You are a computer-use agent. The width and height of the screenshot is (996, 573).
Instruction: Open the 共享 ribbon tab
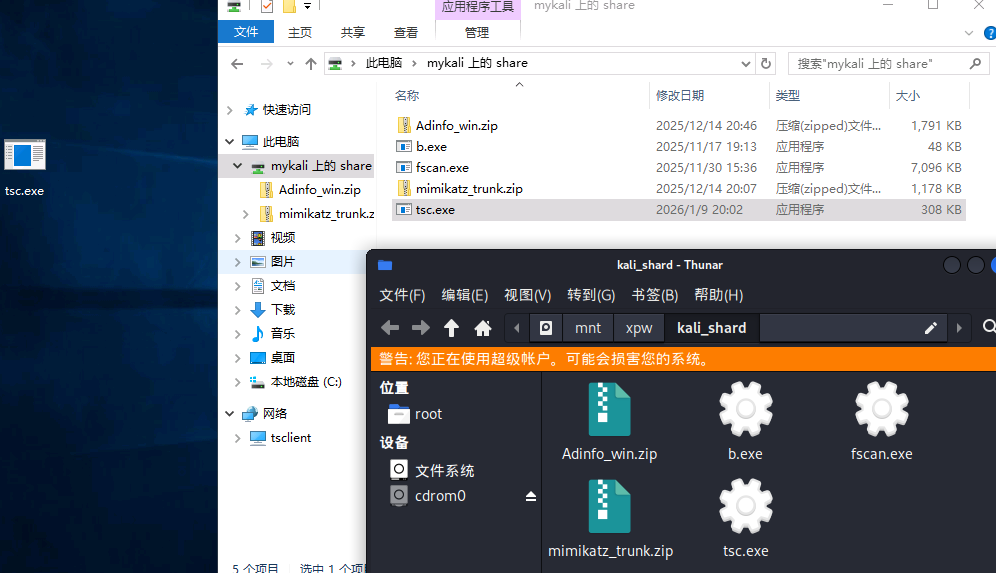pyautogui.click(x=353, y=32)
